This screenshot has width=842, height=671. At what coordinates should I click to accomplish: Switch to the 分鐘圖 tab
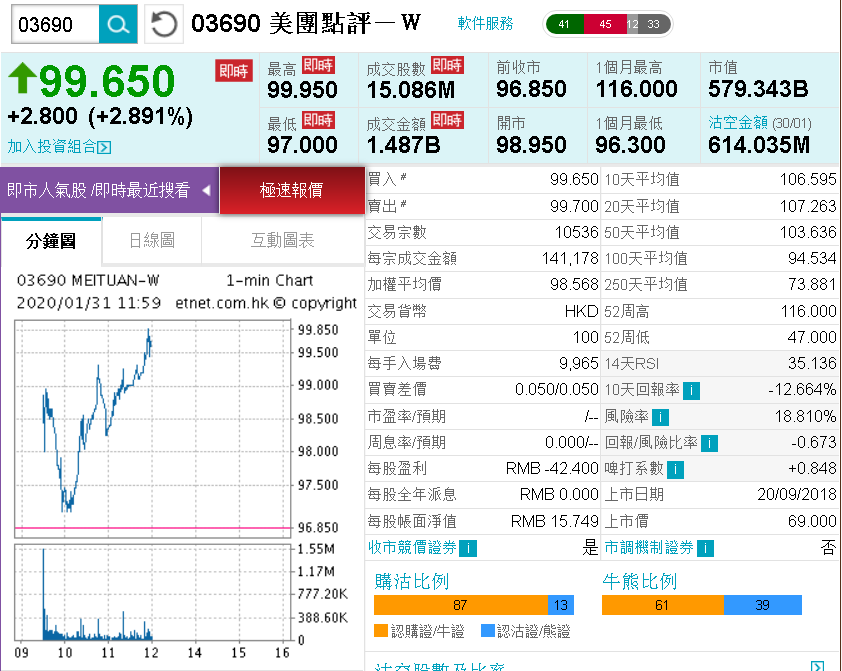point(51,240)
